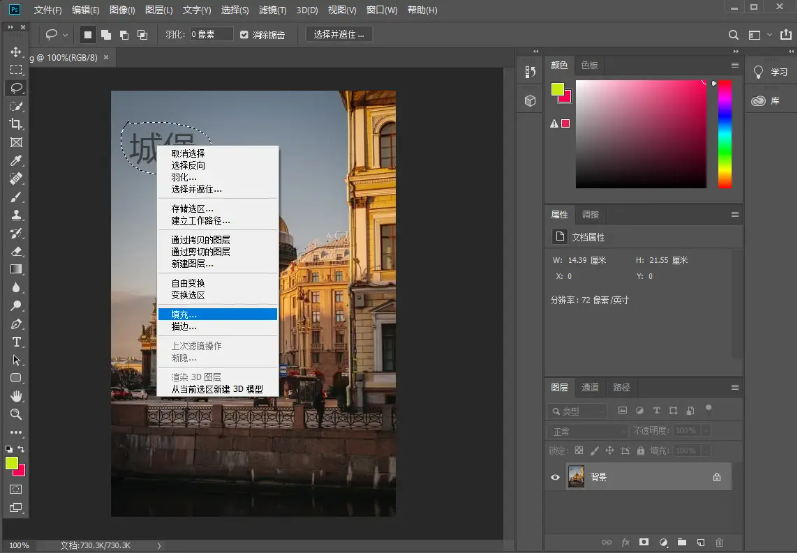Expand the status bar info arrow
The height and width of the screenshot is (553, 797).
(159, 545)
